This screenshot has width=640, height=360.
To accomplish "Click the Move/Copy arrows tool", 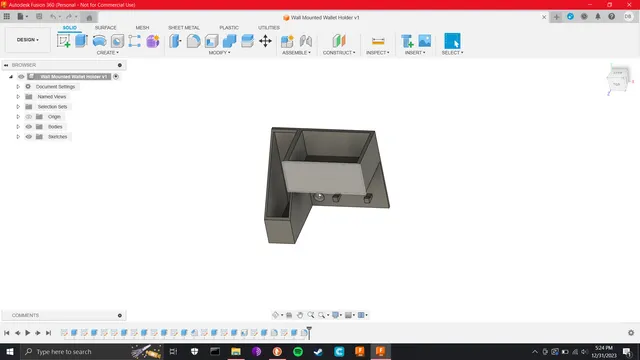I will click(265, 41).
